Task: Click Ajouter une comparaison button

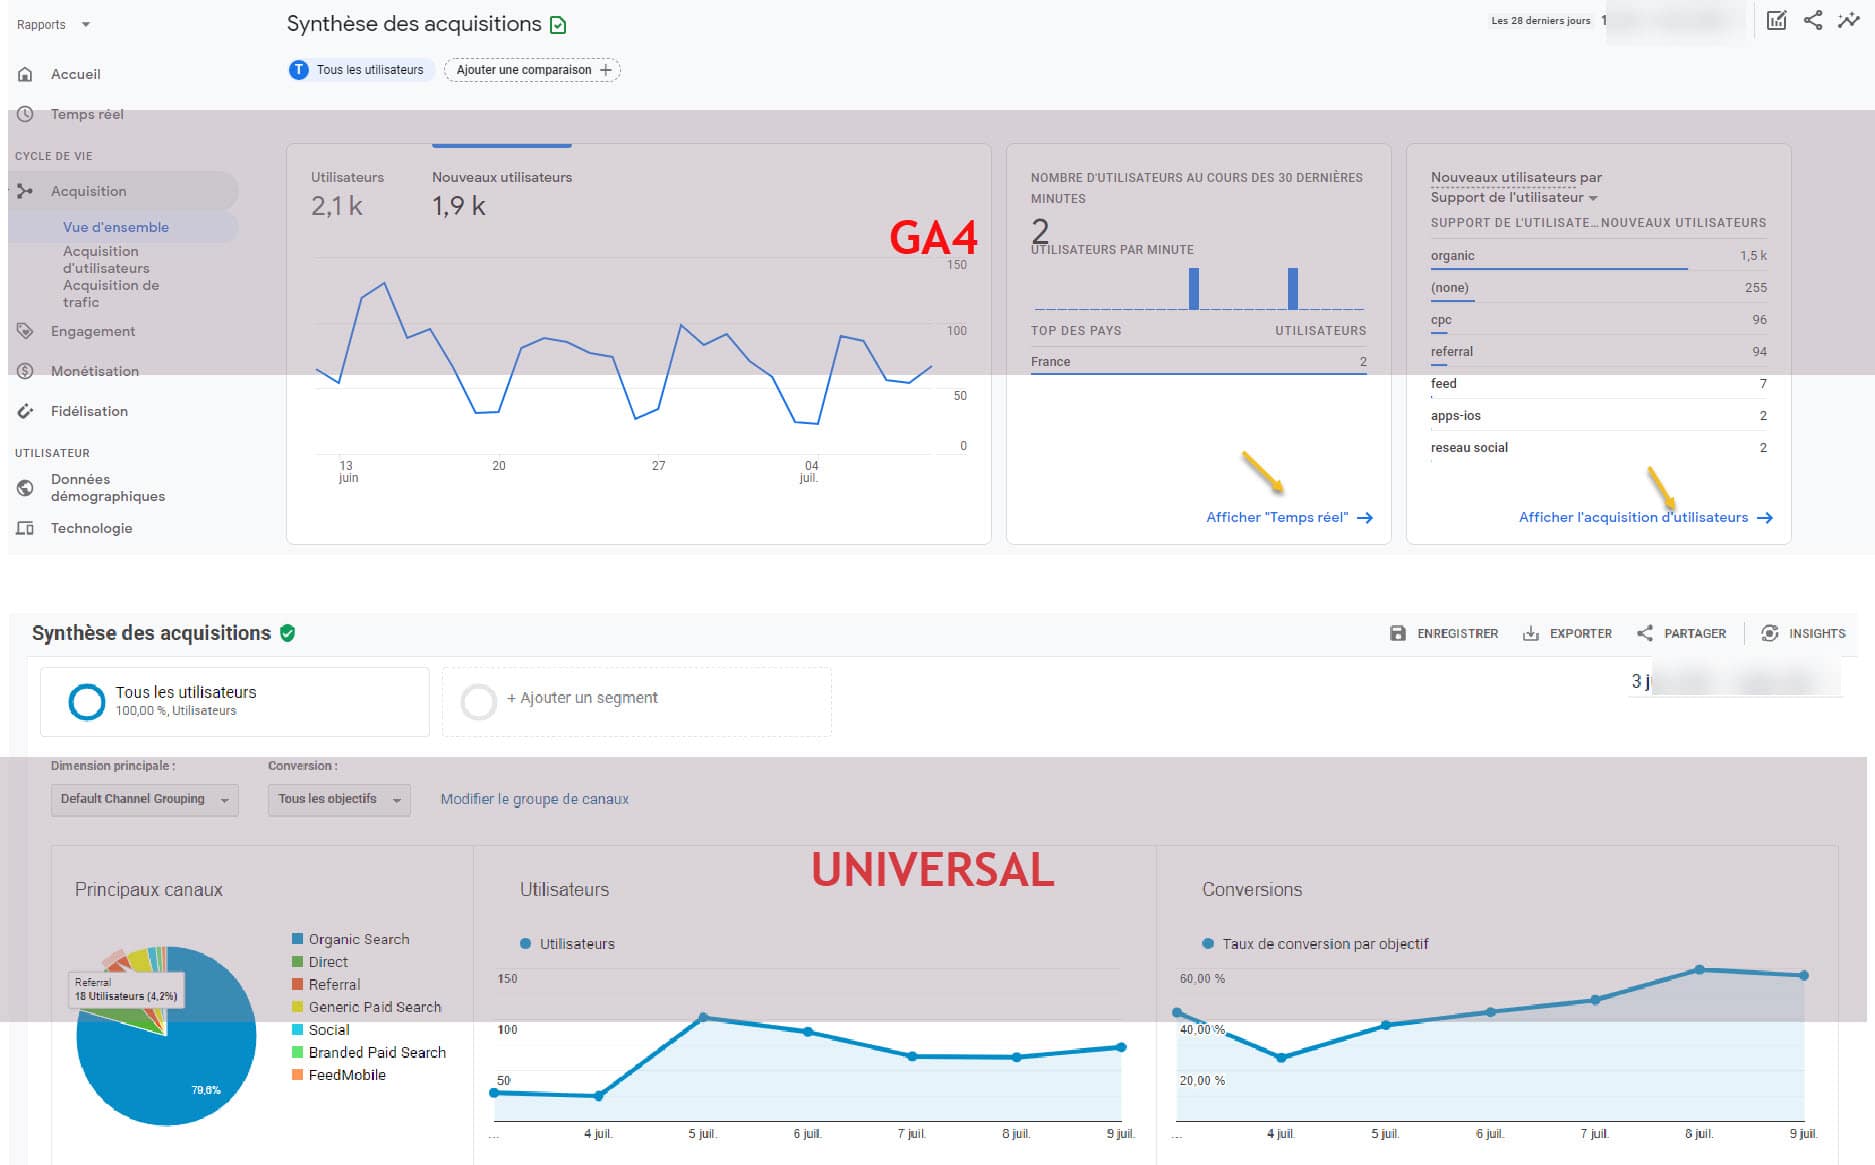Action: [533, 70]
